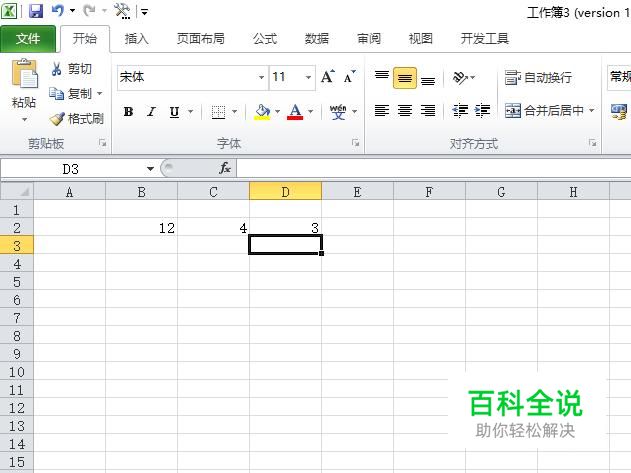Click the text orientation icon
The width and height of the screenshot is (631, 473).
tap(460, 77)
